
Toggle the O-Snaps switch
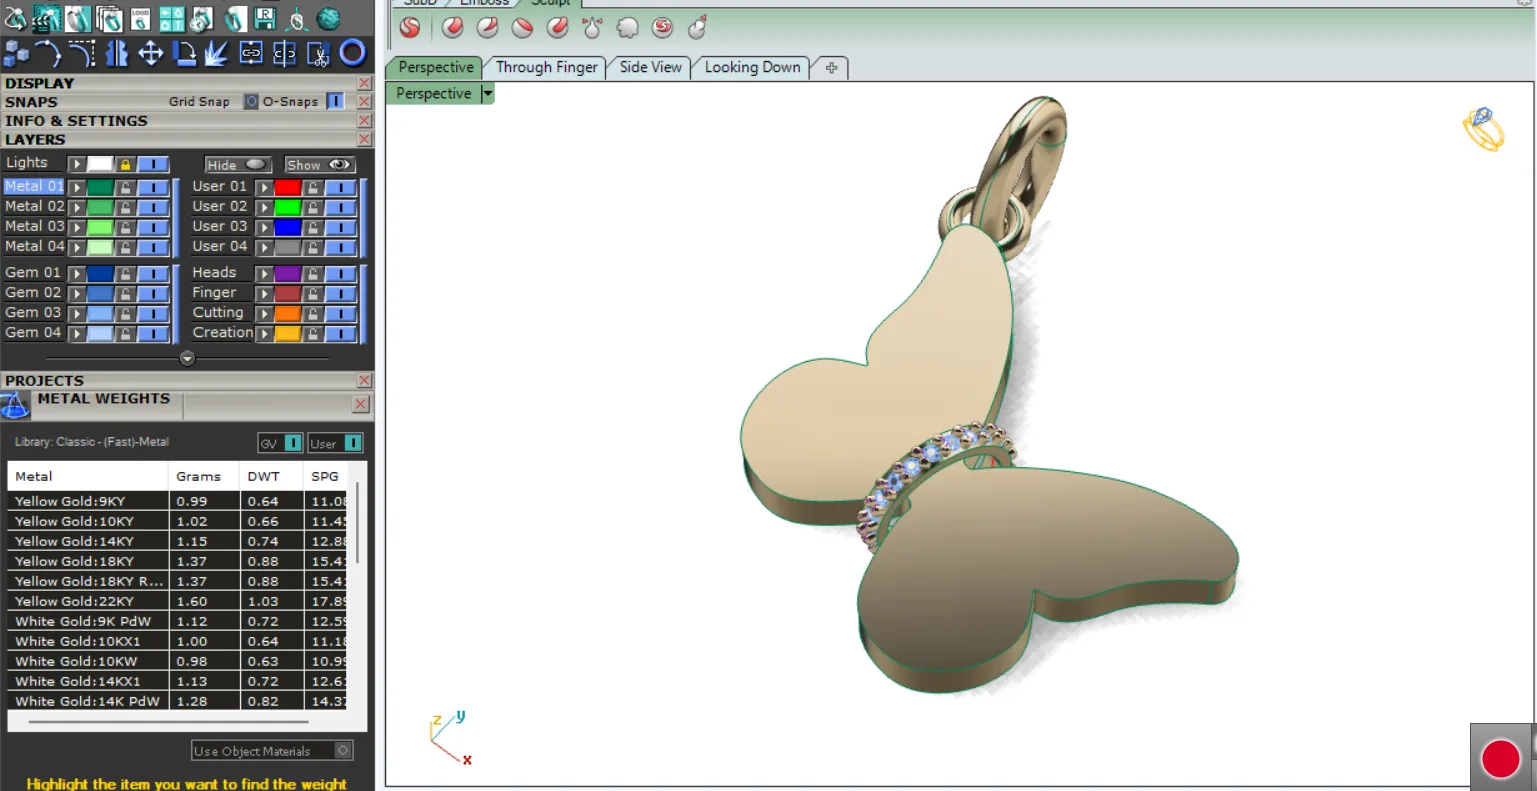tap(335, 101)
